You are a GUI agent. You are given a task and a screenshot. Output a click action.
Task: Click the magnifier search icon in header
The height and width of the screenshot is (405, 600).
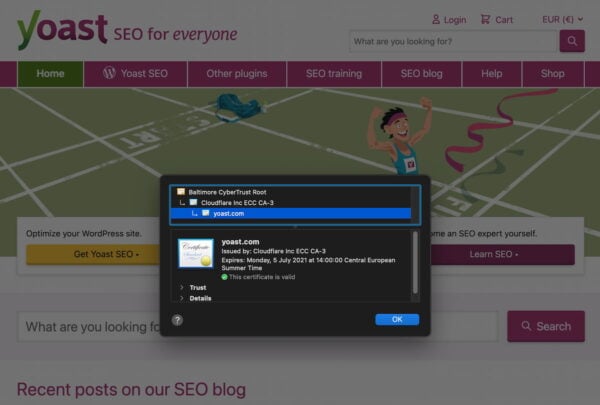(572, 41)
